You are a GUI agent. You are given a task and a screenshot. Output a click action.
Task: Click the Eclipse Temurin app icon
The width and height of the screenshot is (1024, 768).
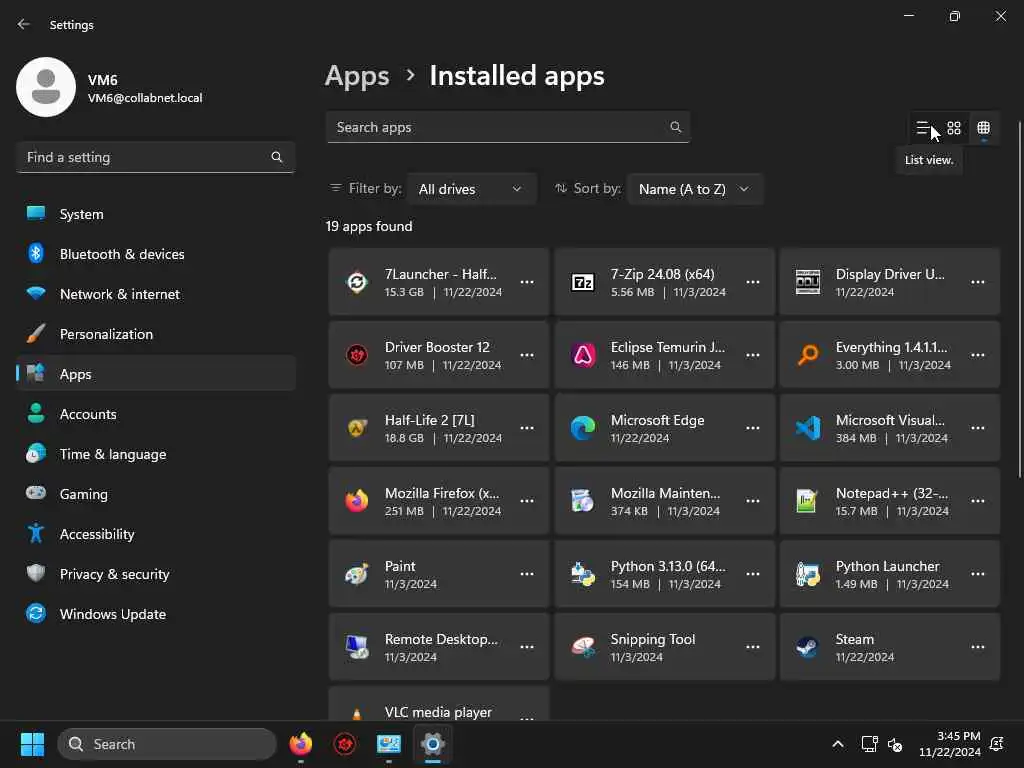(x=583, y=355)
